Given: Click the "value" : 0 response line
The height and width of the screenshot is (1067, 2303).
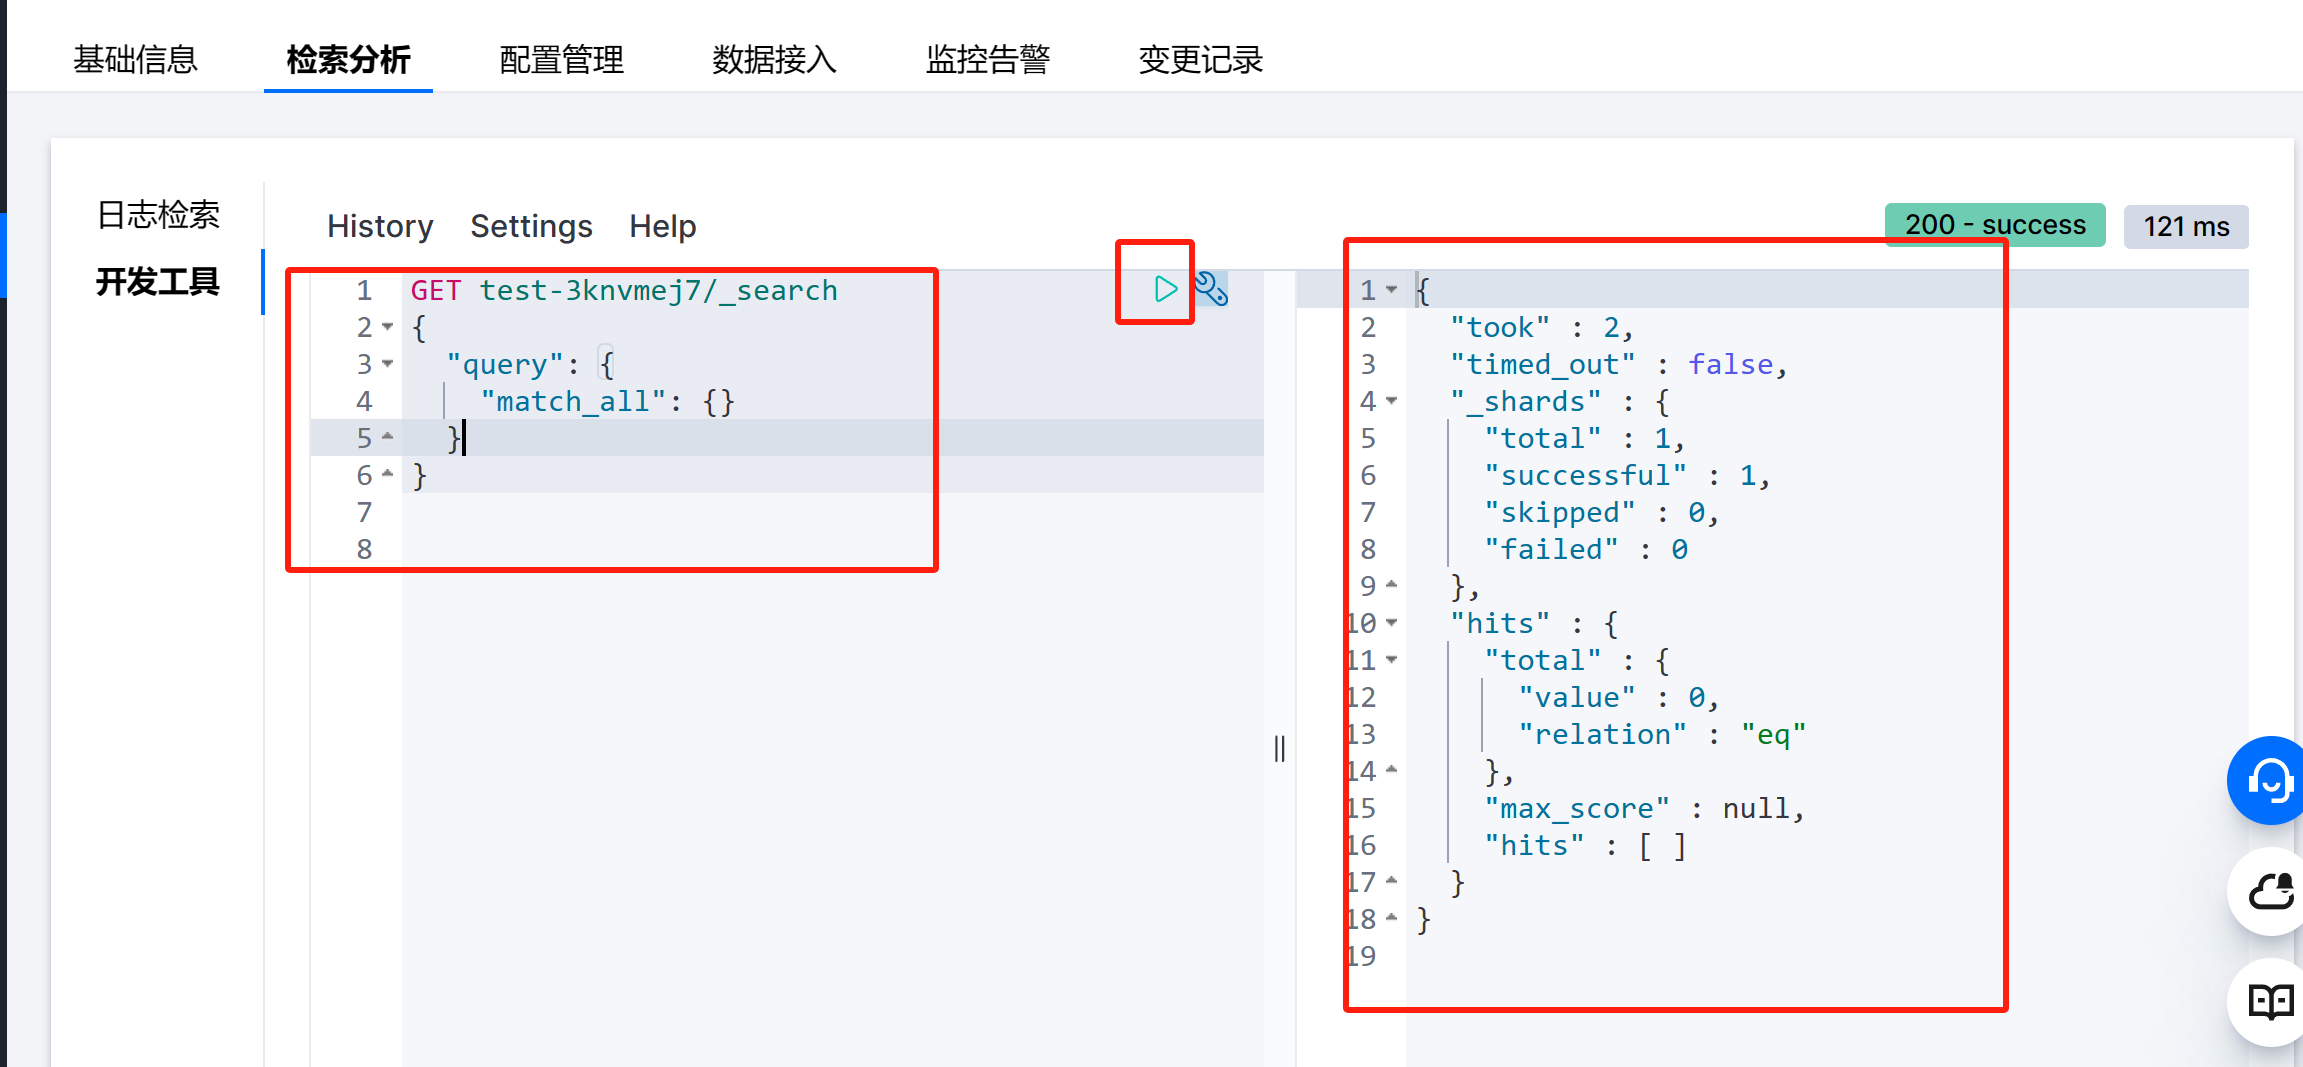Looking at the screenshot, I should (x=1618, y=697).
